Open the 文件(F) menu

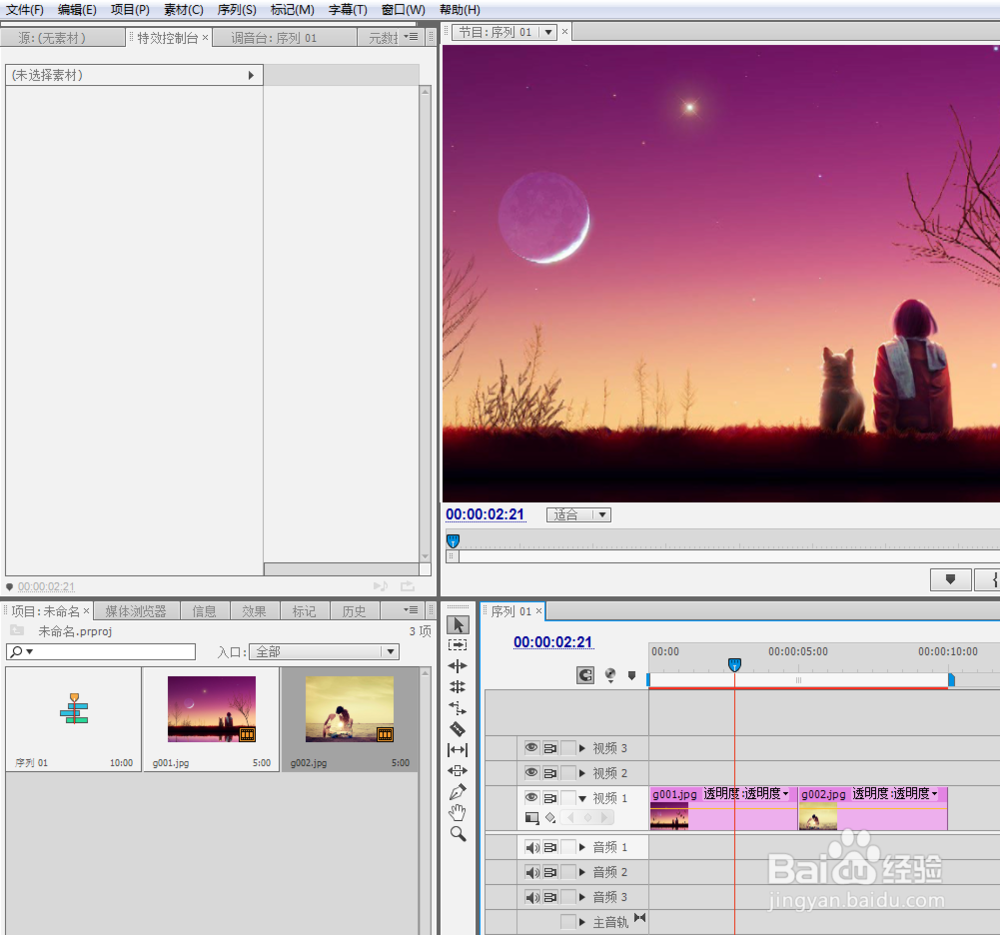pos(25,10)
